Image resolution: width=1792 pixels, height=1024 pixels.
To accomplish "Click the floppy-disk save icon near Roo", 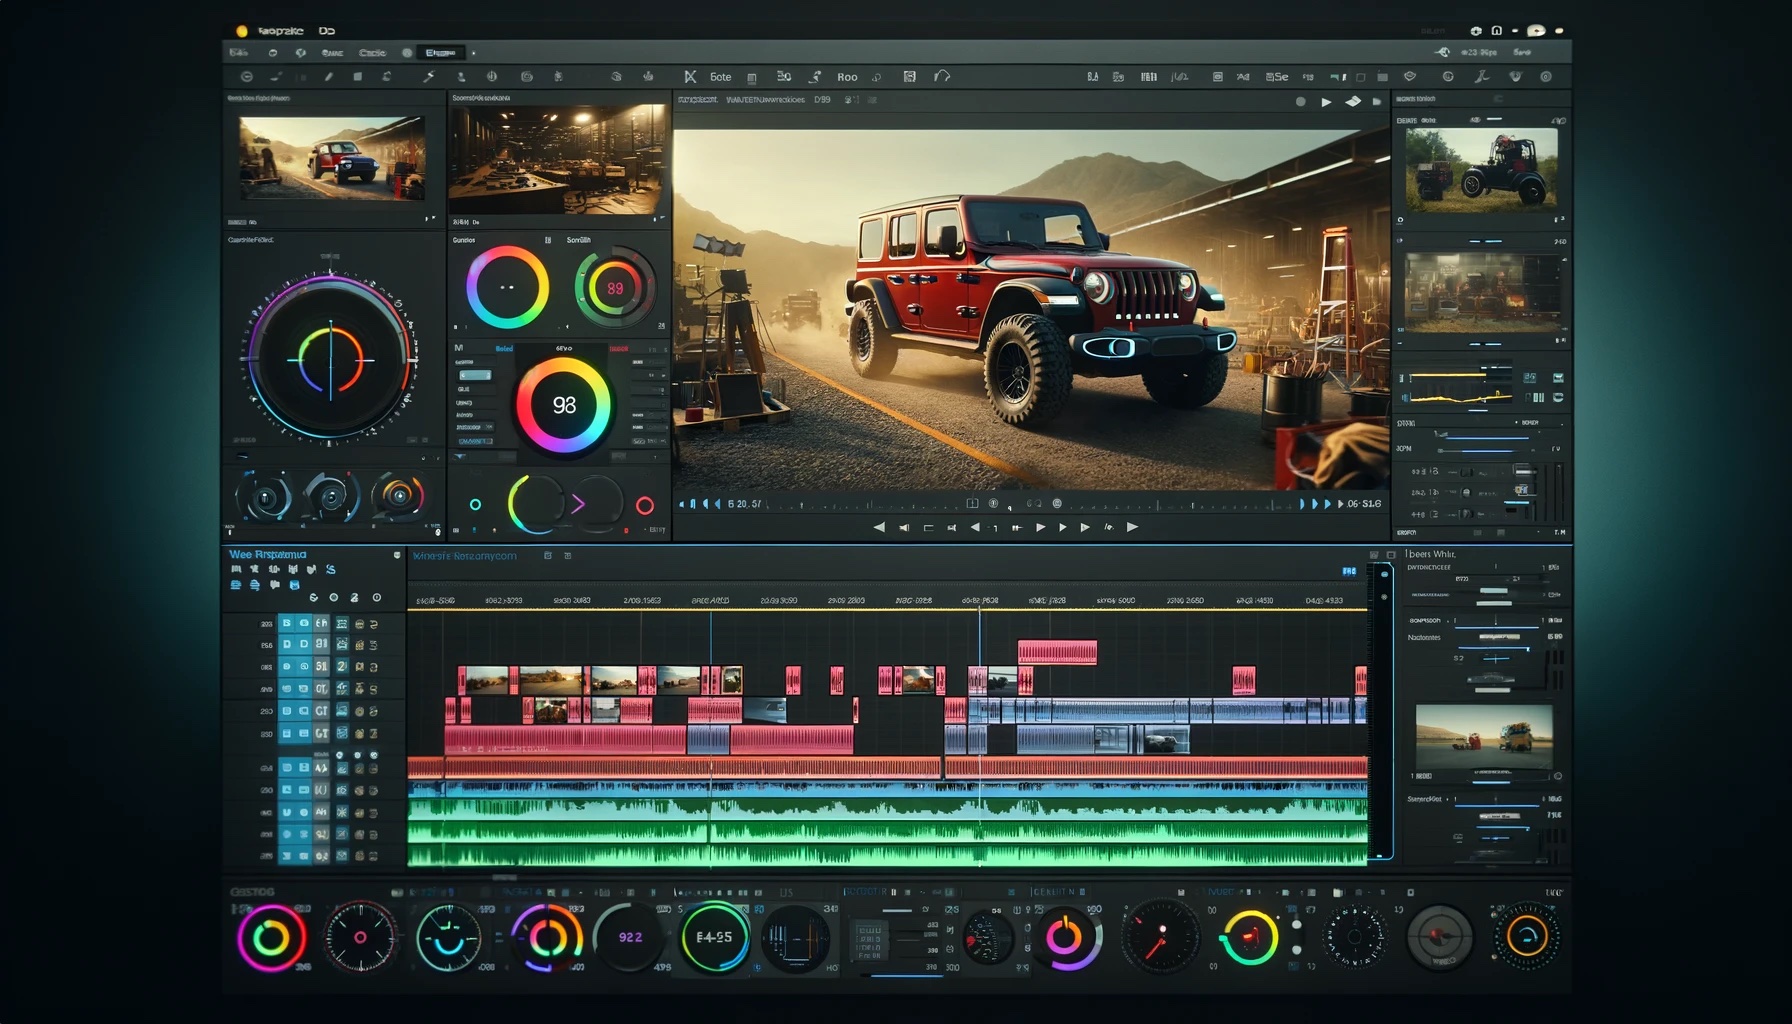I will [x=910, y=77].
